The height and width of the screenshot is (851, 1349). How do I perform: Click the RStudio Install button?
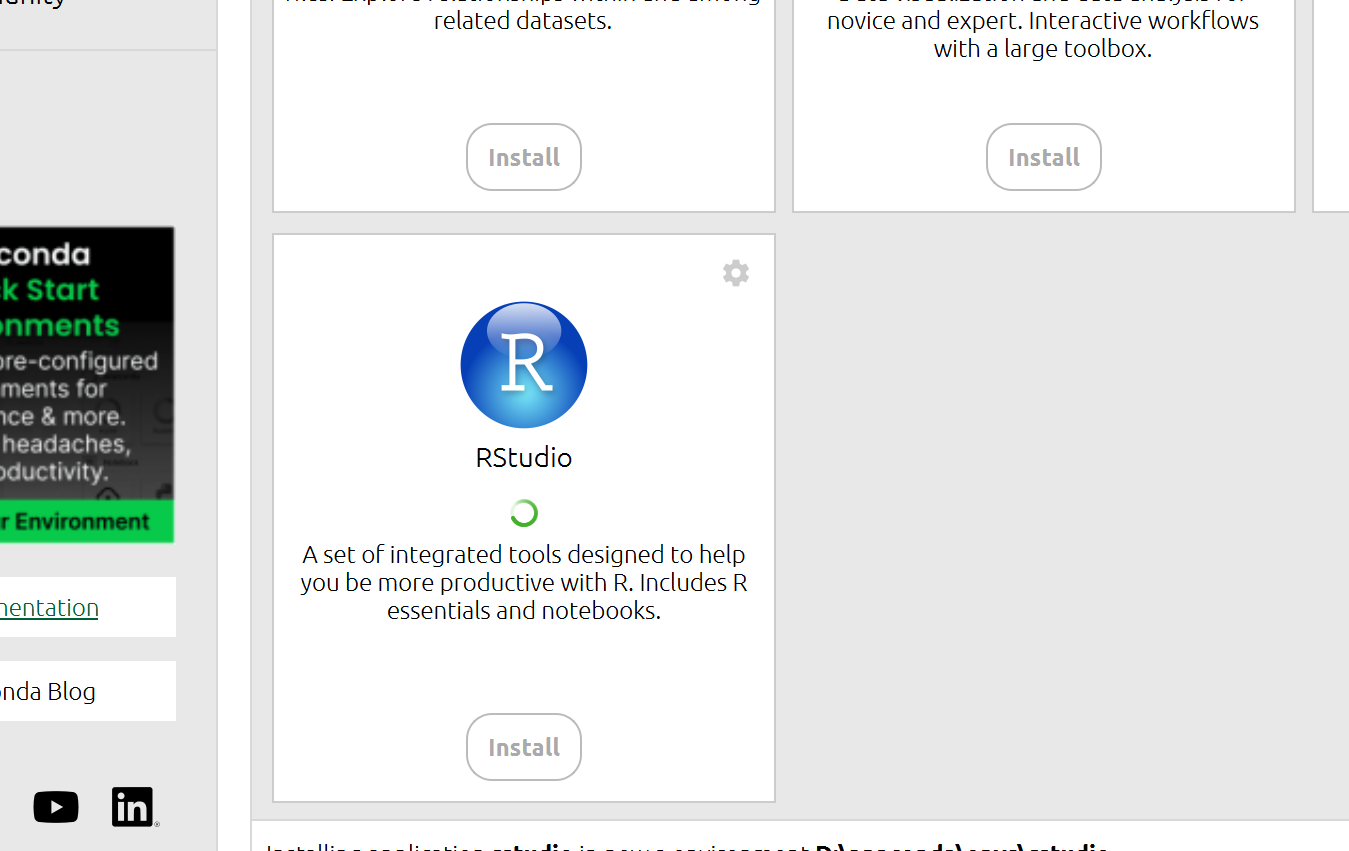tap(524, 747)
